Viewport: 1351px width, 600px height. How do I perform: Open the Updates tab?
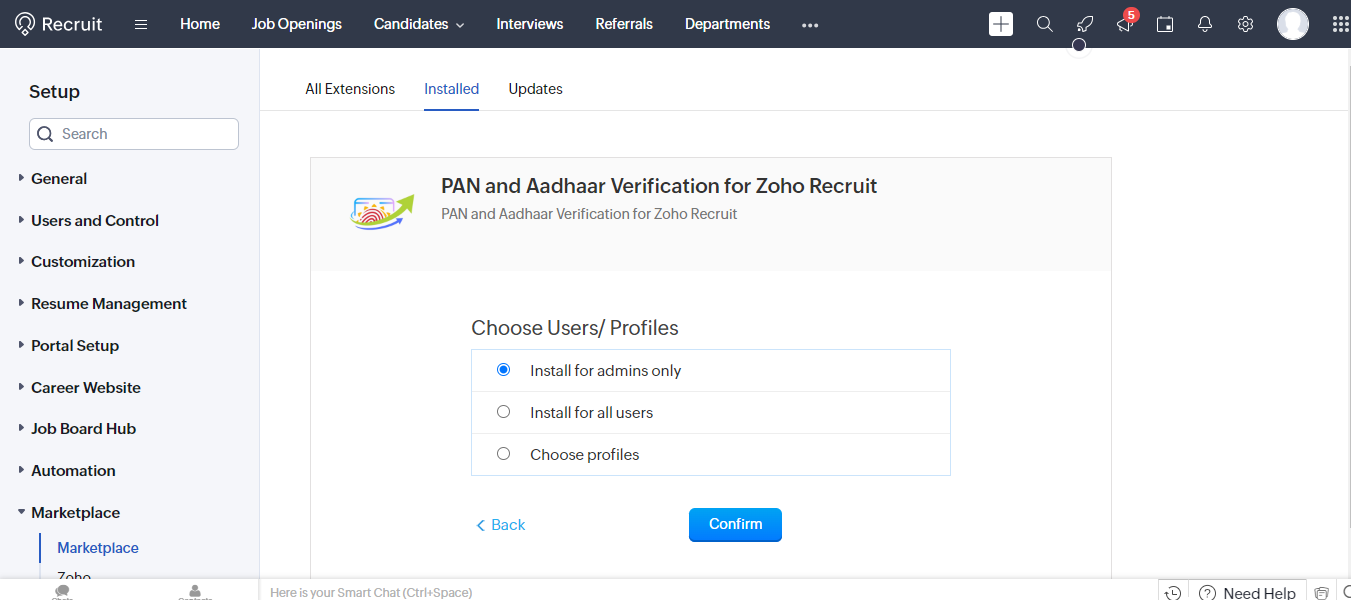[x=535, y=89]
